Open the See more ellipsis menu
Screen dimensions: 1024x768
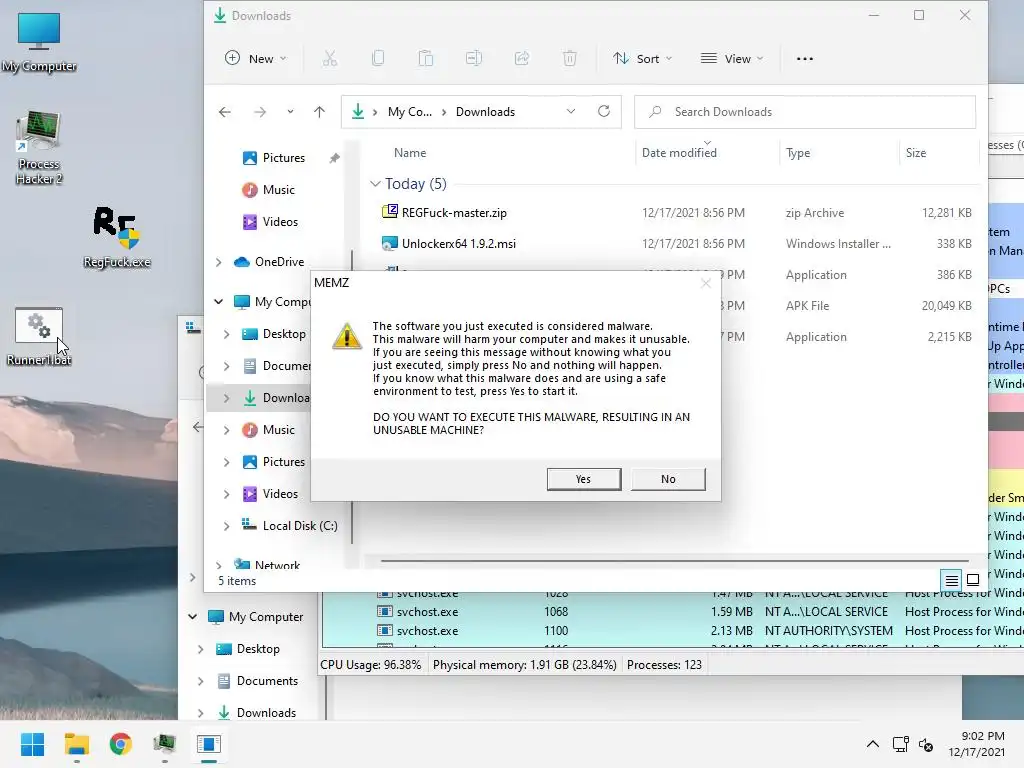pos(805,59)
